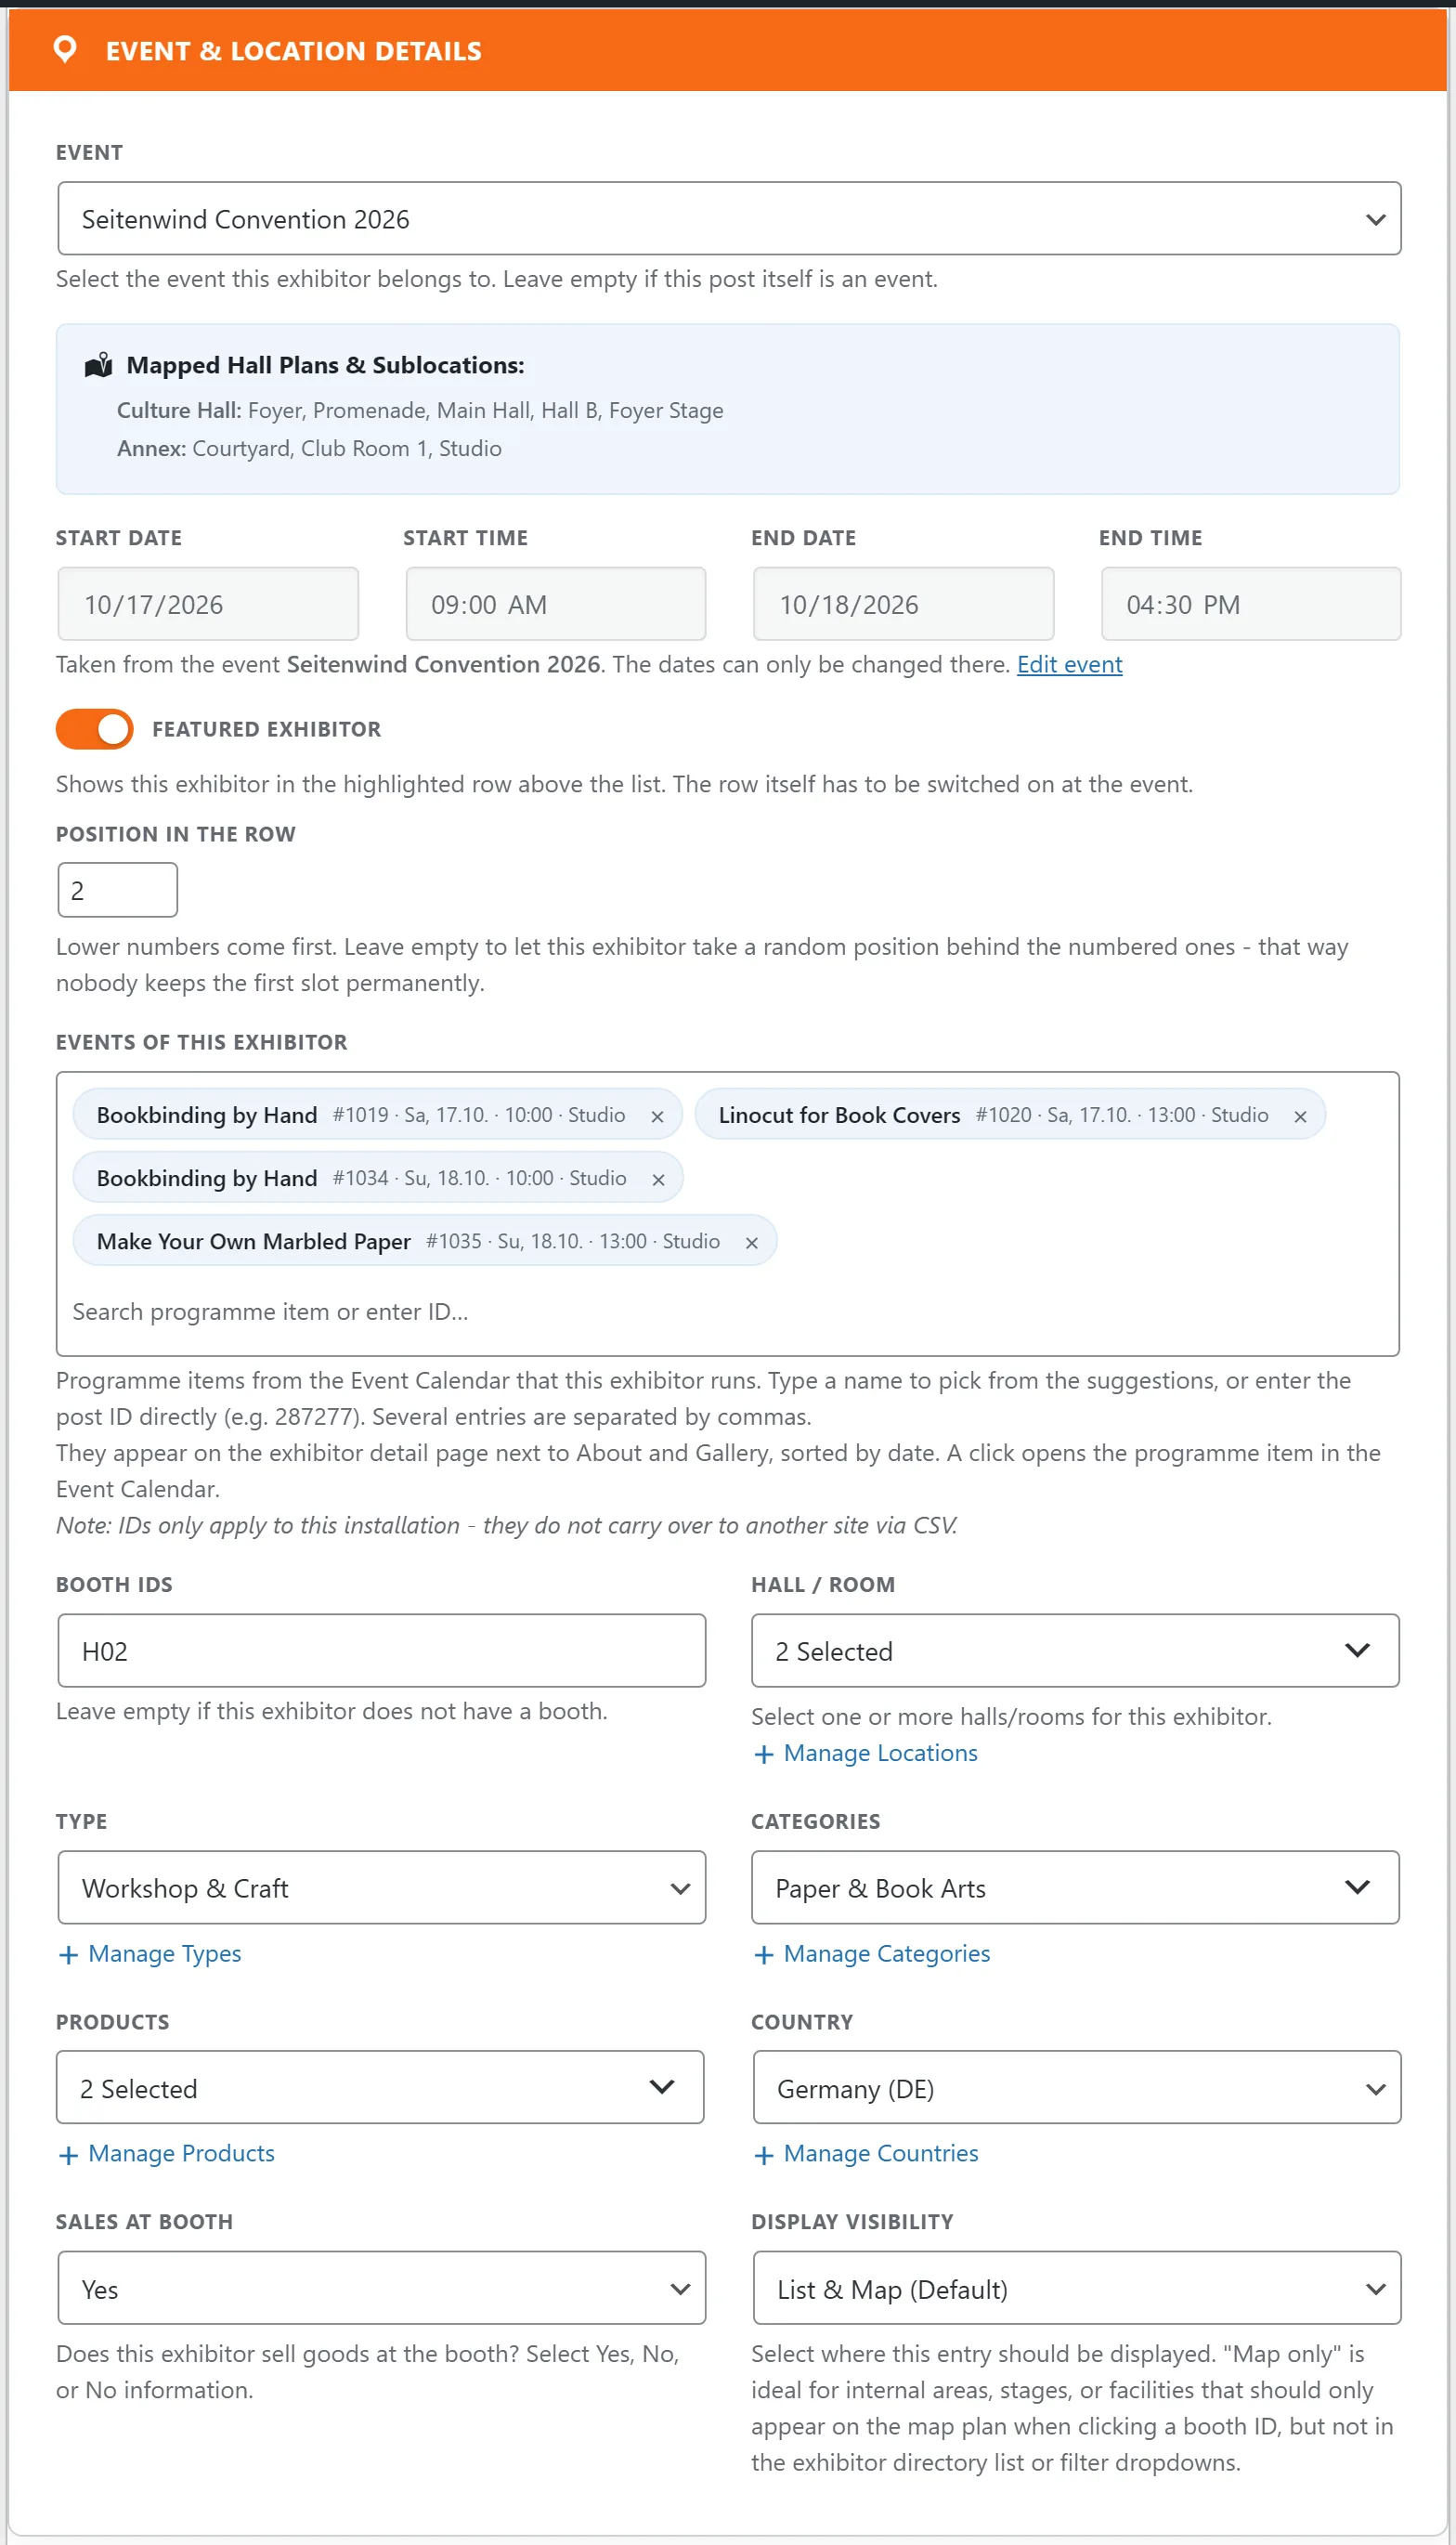Open the Event dropdown Seitenwind Convention 2026

point(729,218)
